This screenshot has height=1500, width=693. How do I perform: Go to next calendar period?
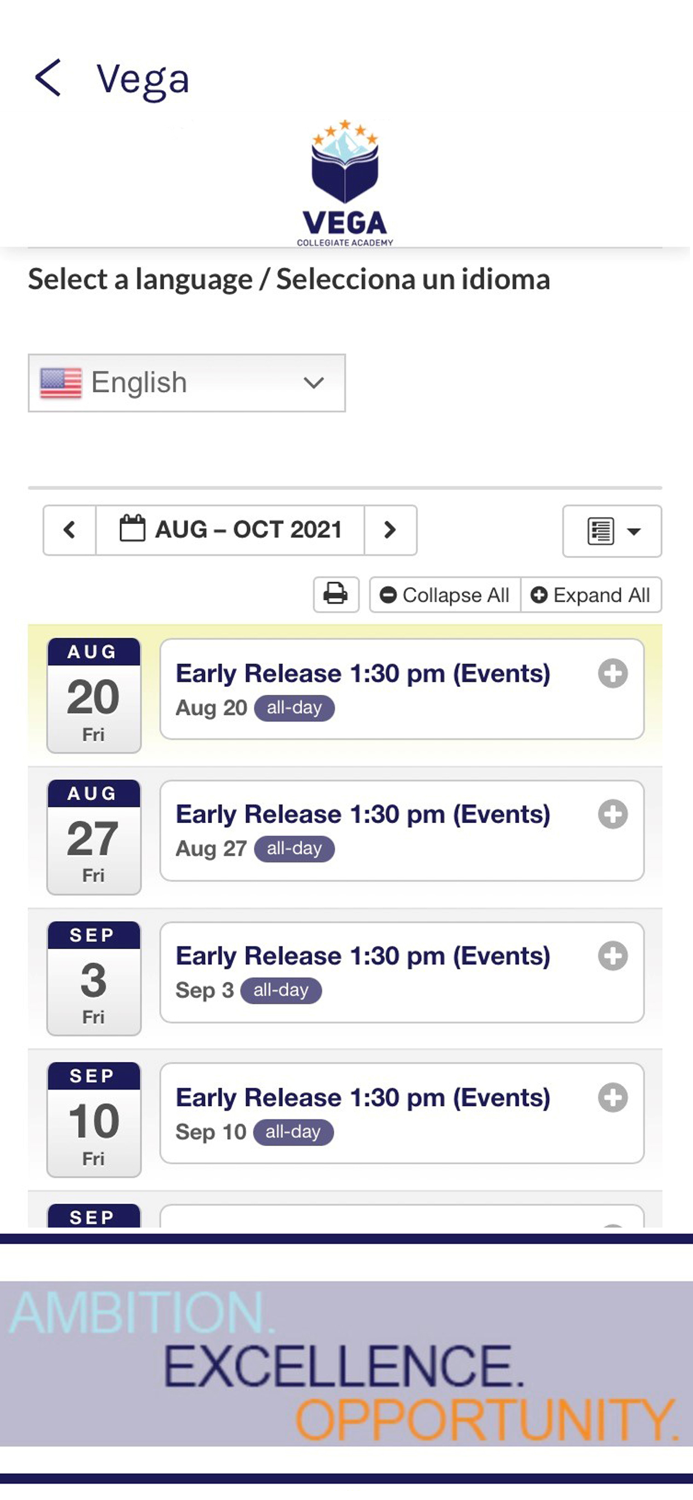[x=390, y=530]
